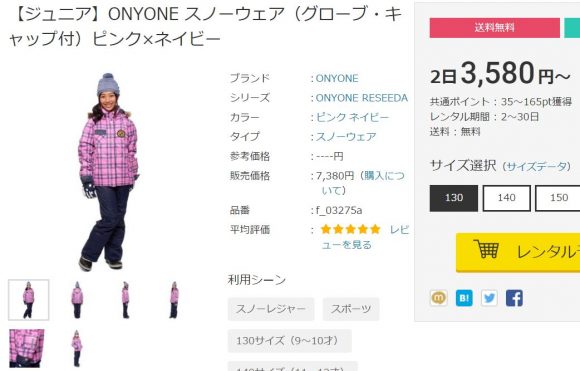The height and width of the screenshot is (371, 580).
Task: Select the first front-view product thumbnail
Action: [28, 300]
